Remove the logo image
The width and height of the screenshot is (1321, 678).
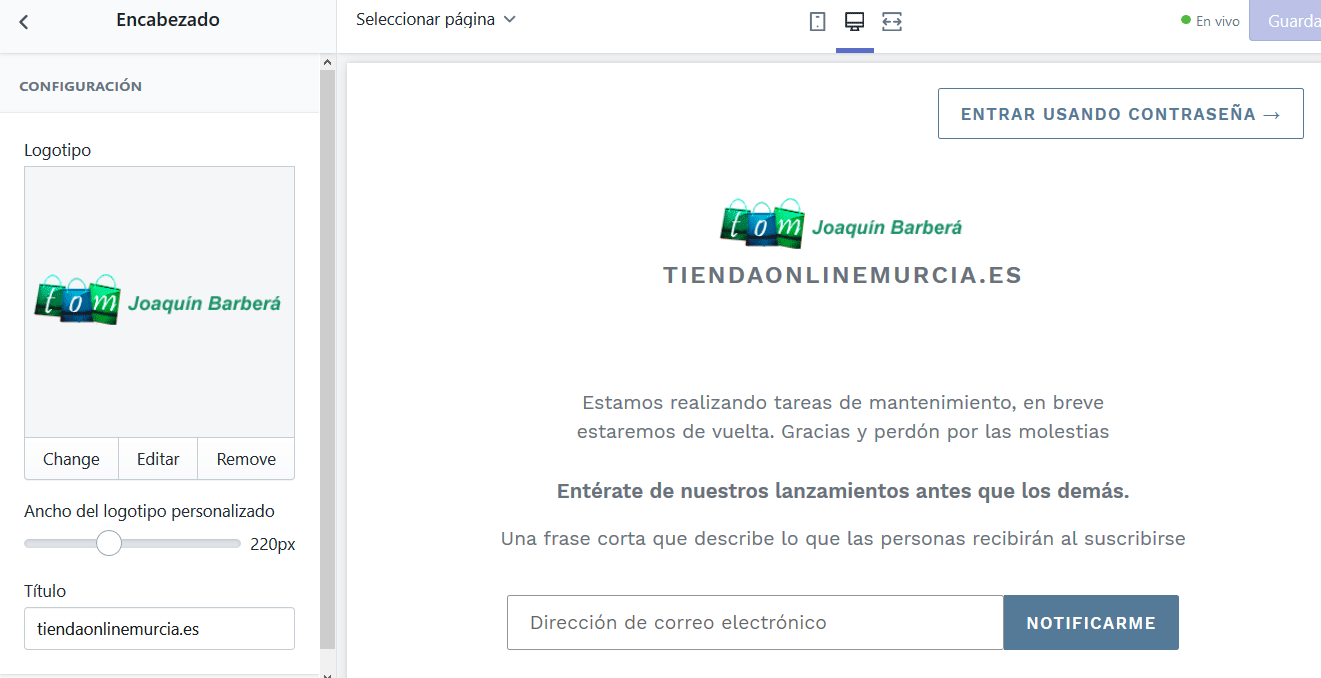pyautogui.click(x=246, y=459)
